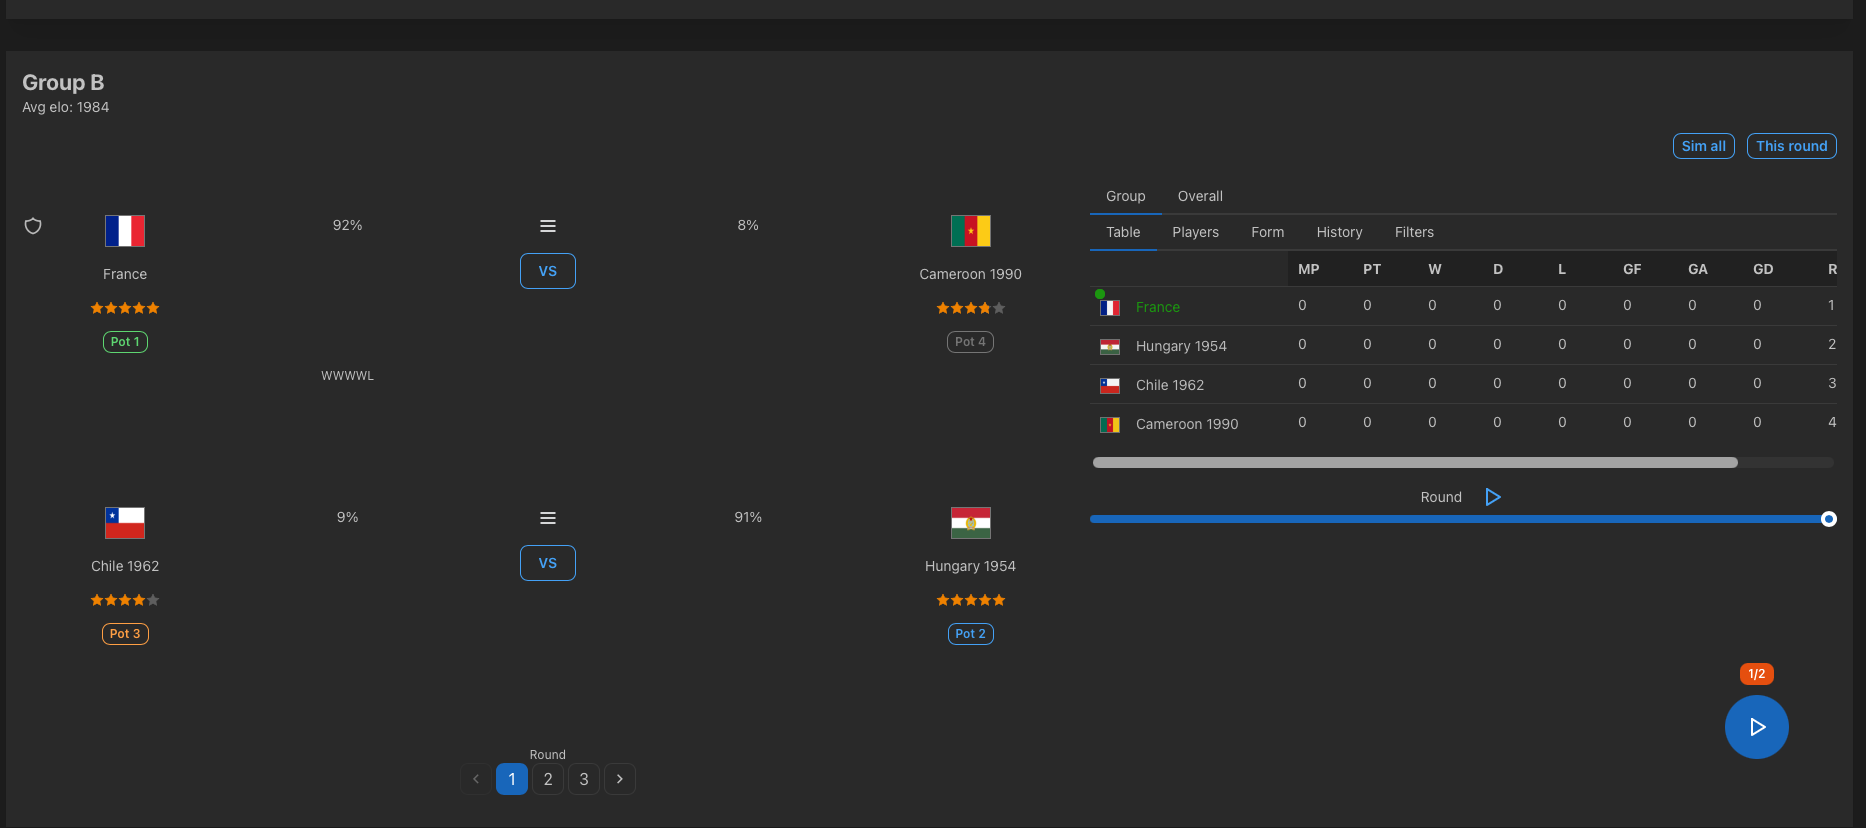This screenshot has height=828, width=1866.
Task: Go to the previous round with the left chevron
Action: [x=476, y=779]
